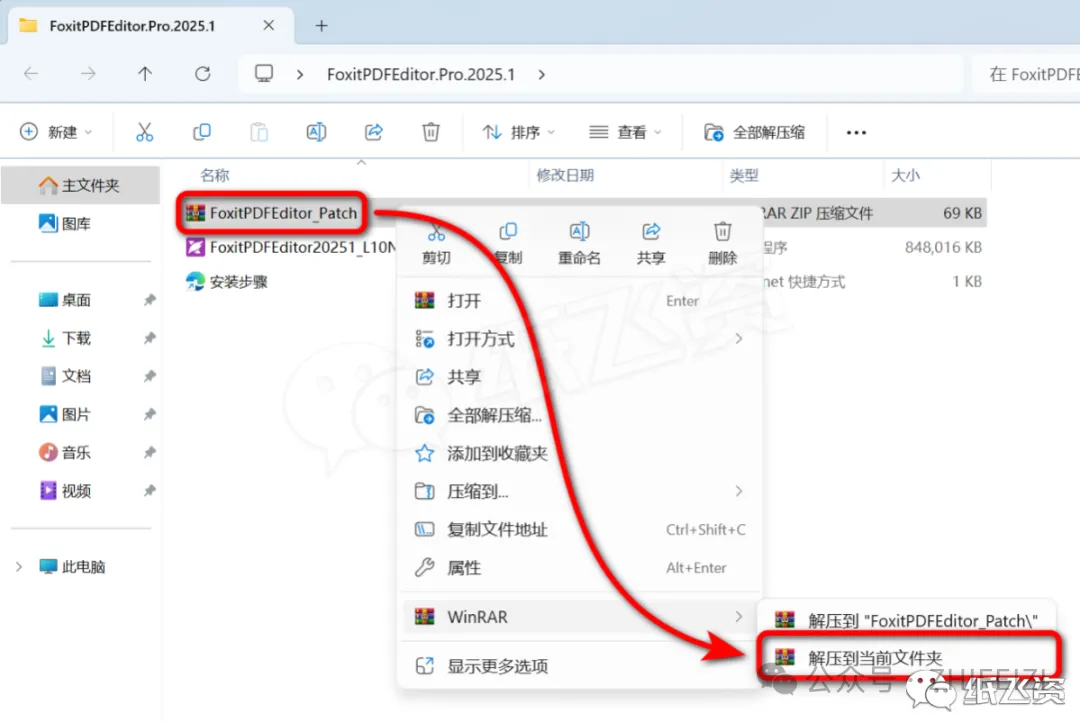
Task: Unpin 视频 using its pin icon
Action: (x=149, y=491)
